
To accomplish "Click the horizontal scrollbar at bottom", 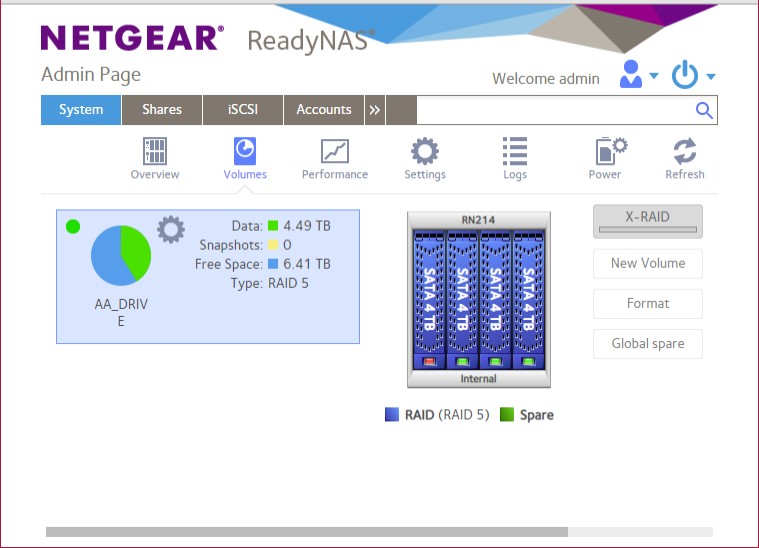I will click(307, 532).
